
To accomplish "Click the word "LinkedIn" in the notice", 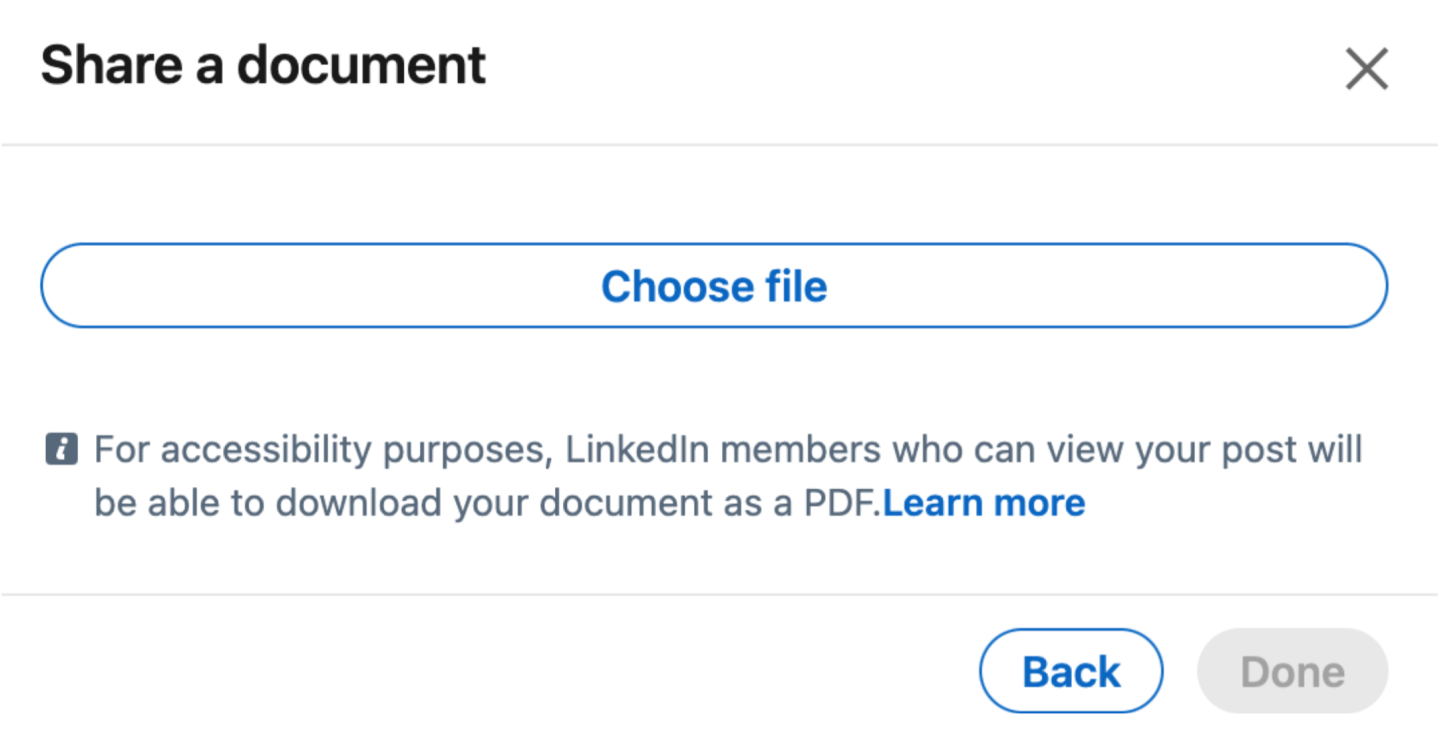I will [x=638, y=450].
